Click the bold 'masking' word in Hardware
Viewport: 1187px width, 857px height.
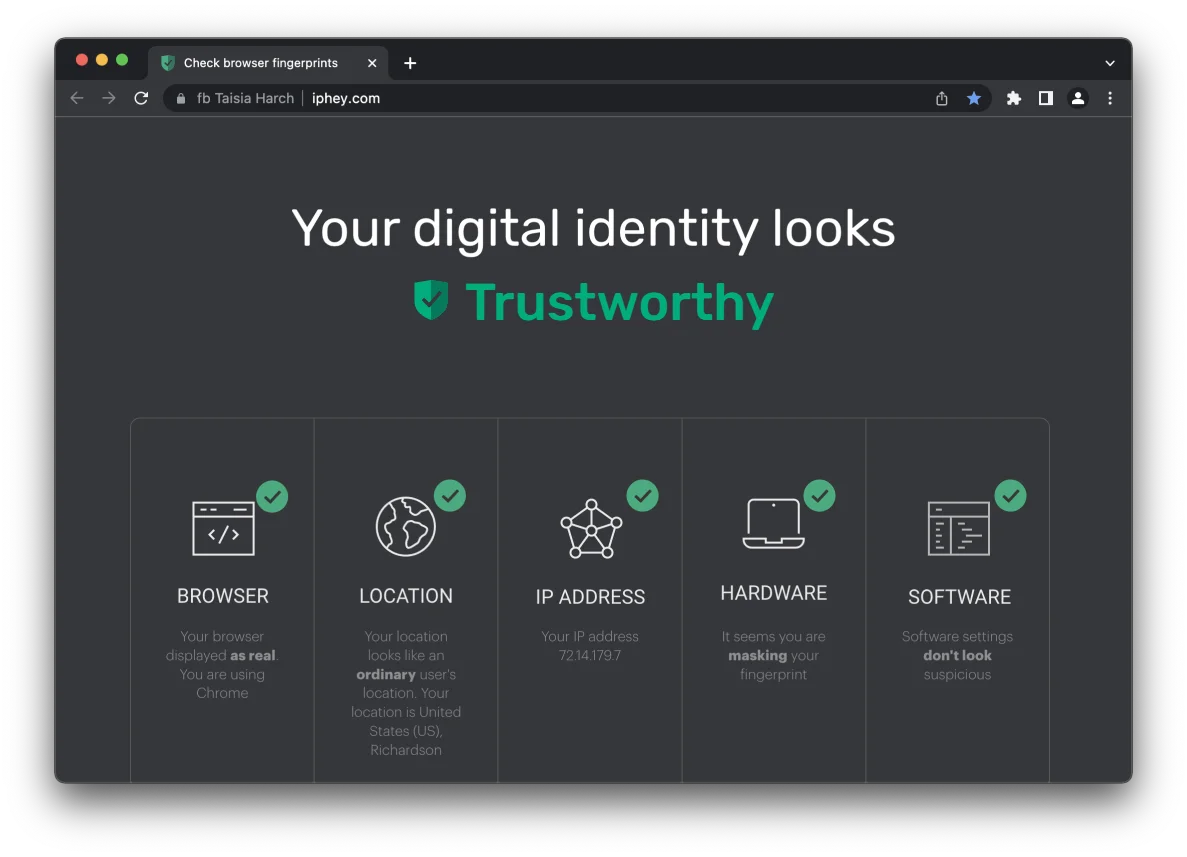pos(757,656)
